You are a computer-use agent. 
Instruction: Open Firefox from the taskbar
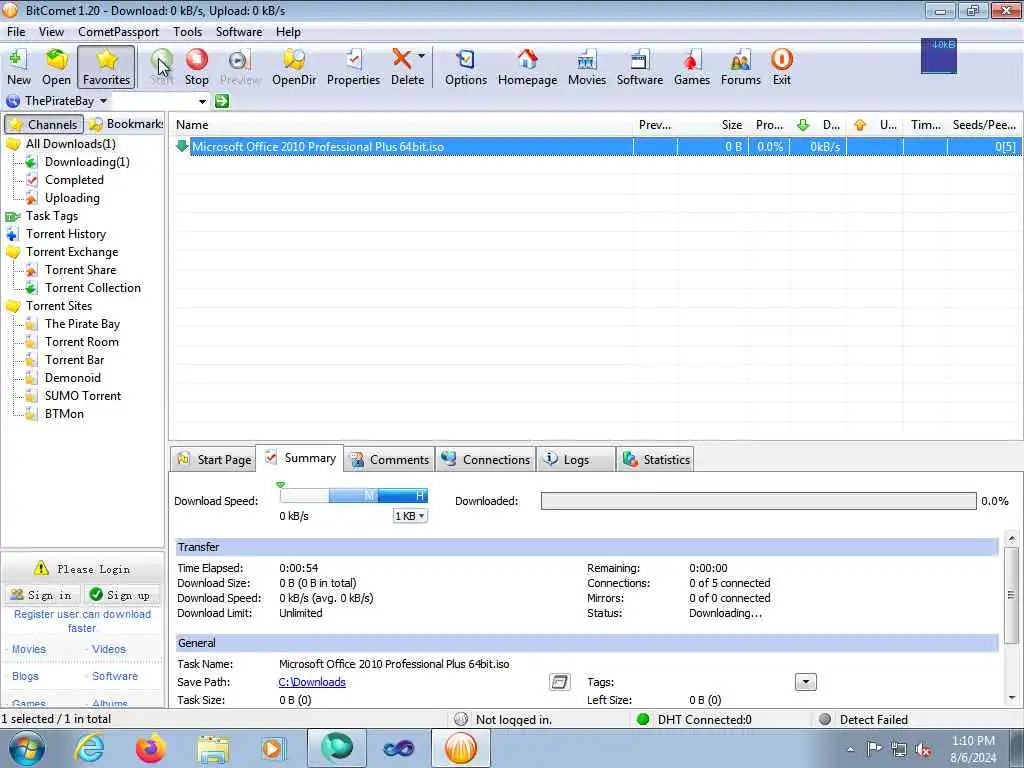pyautogui.click(x=151, y=748)
